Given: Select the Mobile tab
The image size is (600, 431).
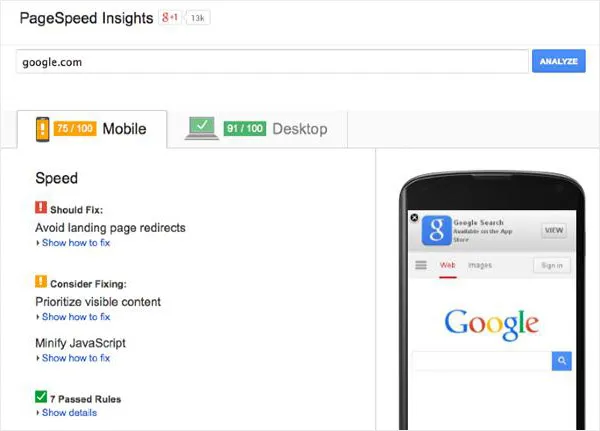Looking at the screenshot, I should pos(93,128).
